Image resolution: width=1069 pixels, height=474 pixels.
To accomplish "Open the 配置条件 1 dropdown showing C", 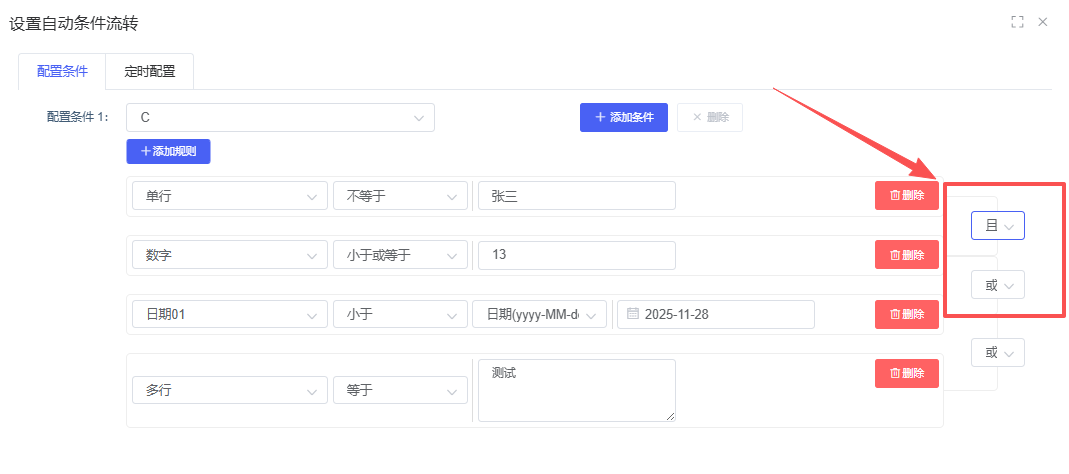I will [280, 117].
